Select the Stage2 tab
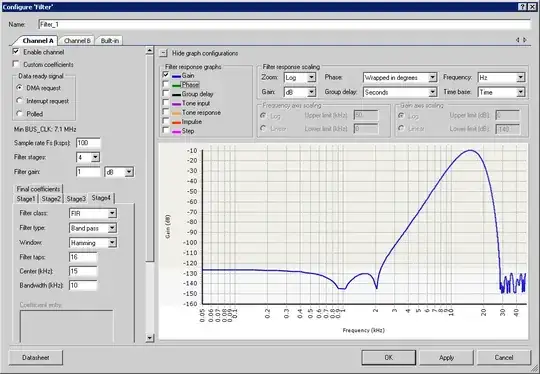 (x=51, y=199)
